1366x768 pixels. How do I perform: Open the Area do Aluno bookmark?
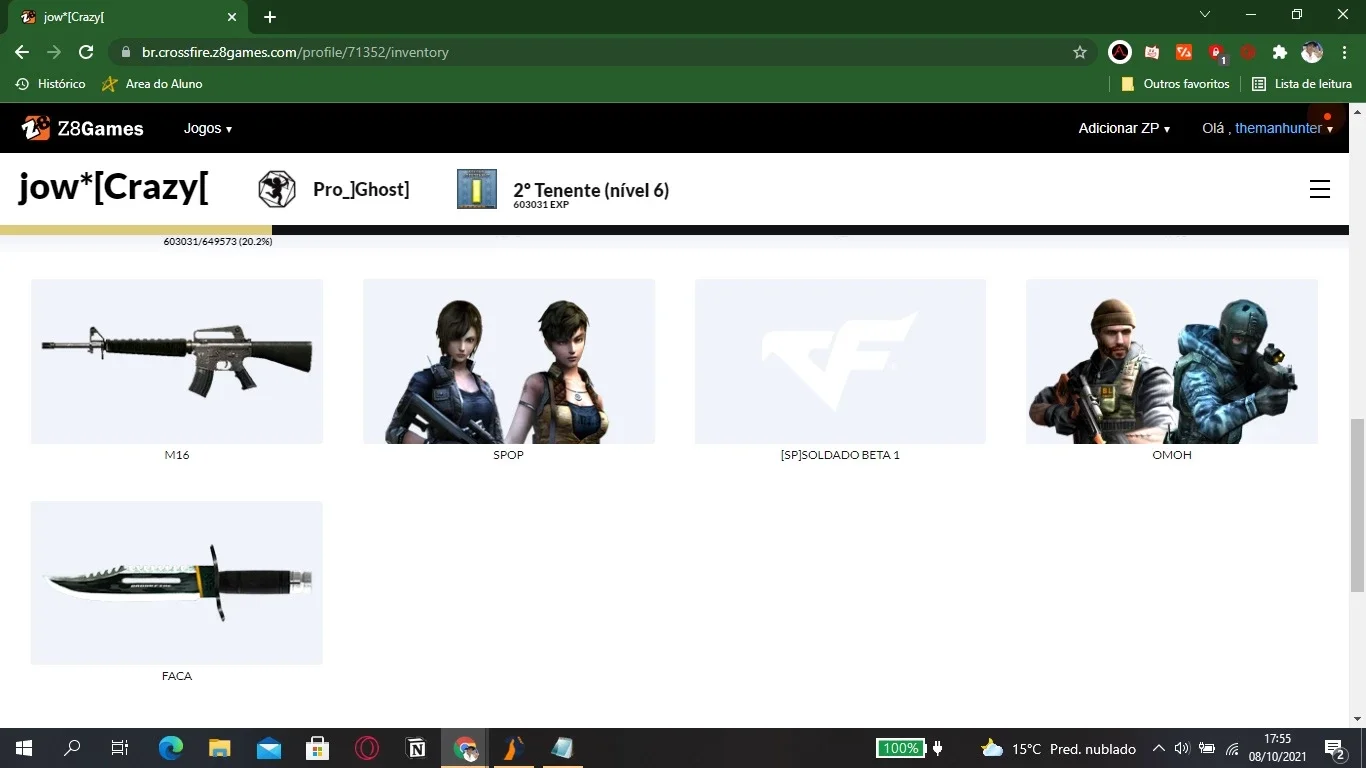tap(153, 84)
